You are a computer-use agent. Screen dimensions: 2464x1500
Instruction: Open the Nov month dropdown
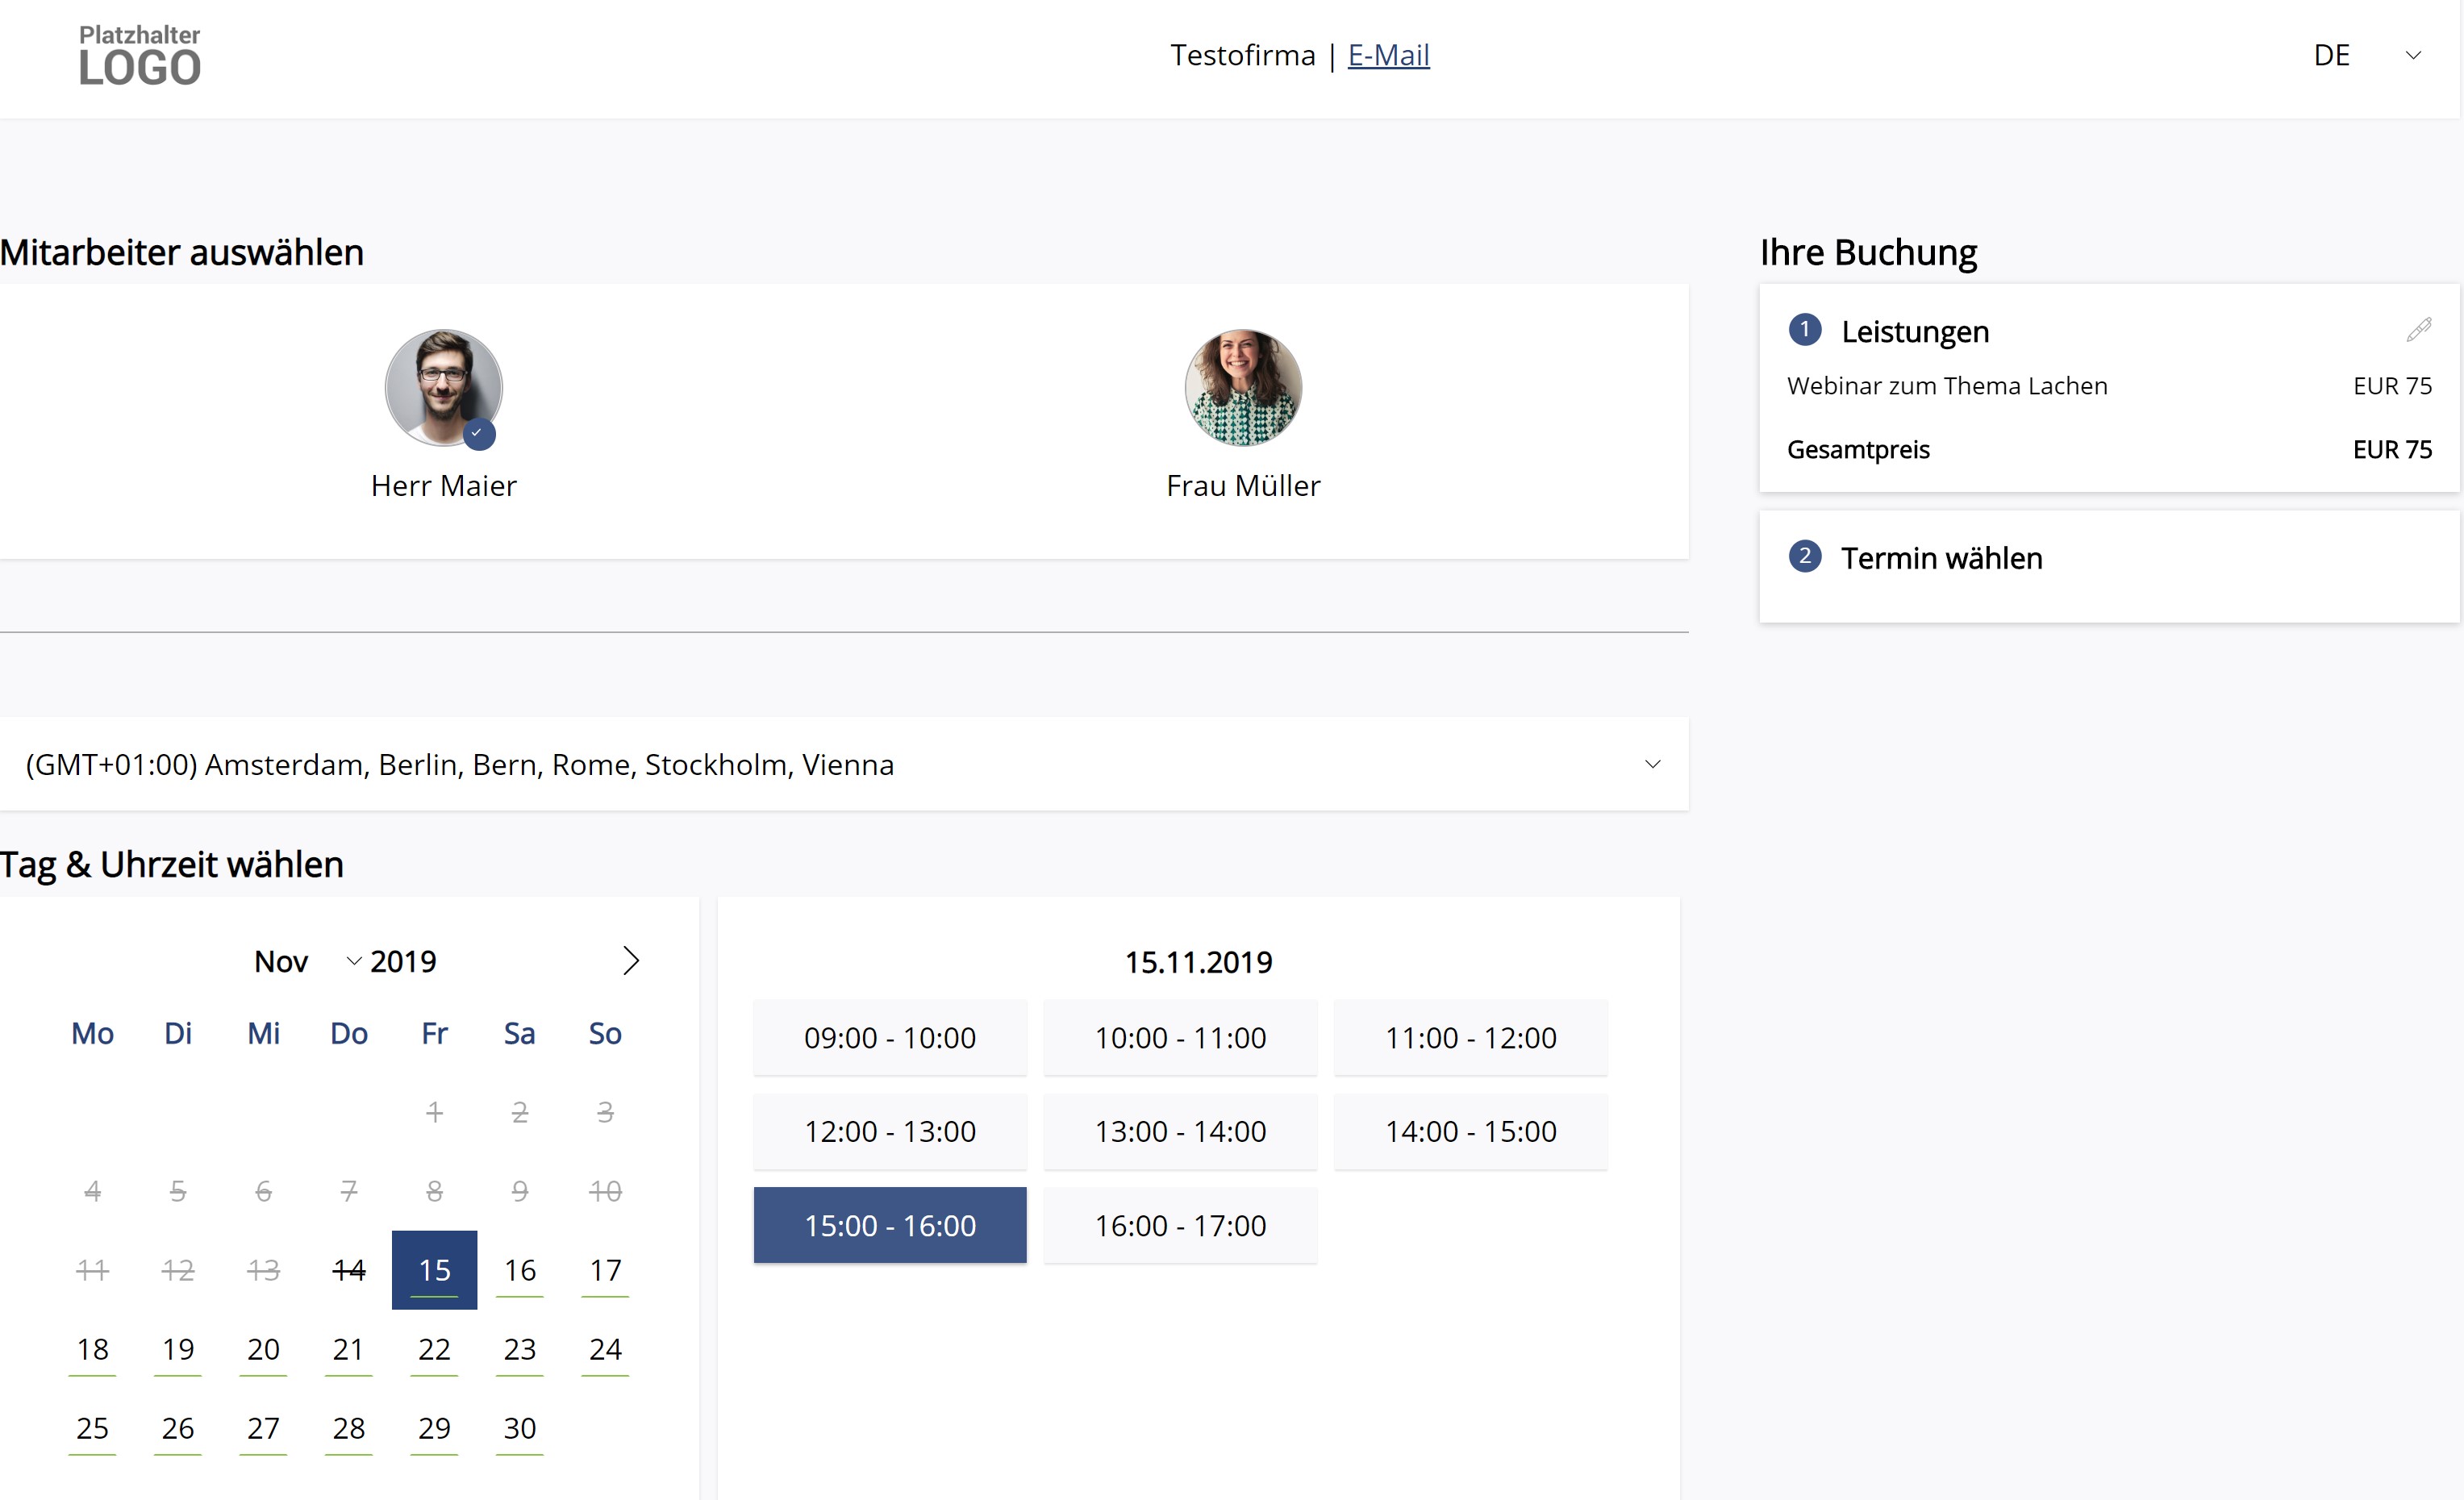[307, 962]
